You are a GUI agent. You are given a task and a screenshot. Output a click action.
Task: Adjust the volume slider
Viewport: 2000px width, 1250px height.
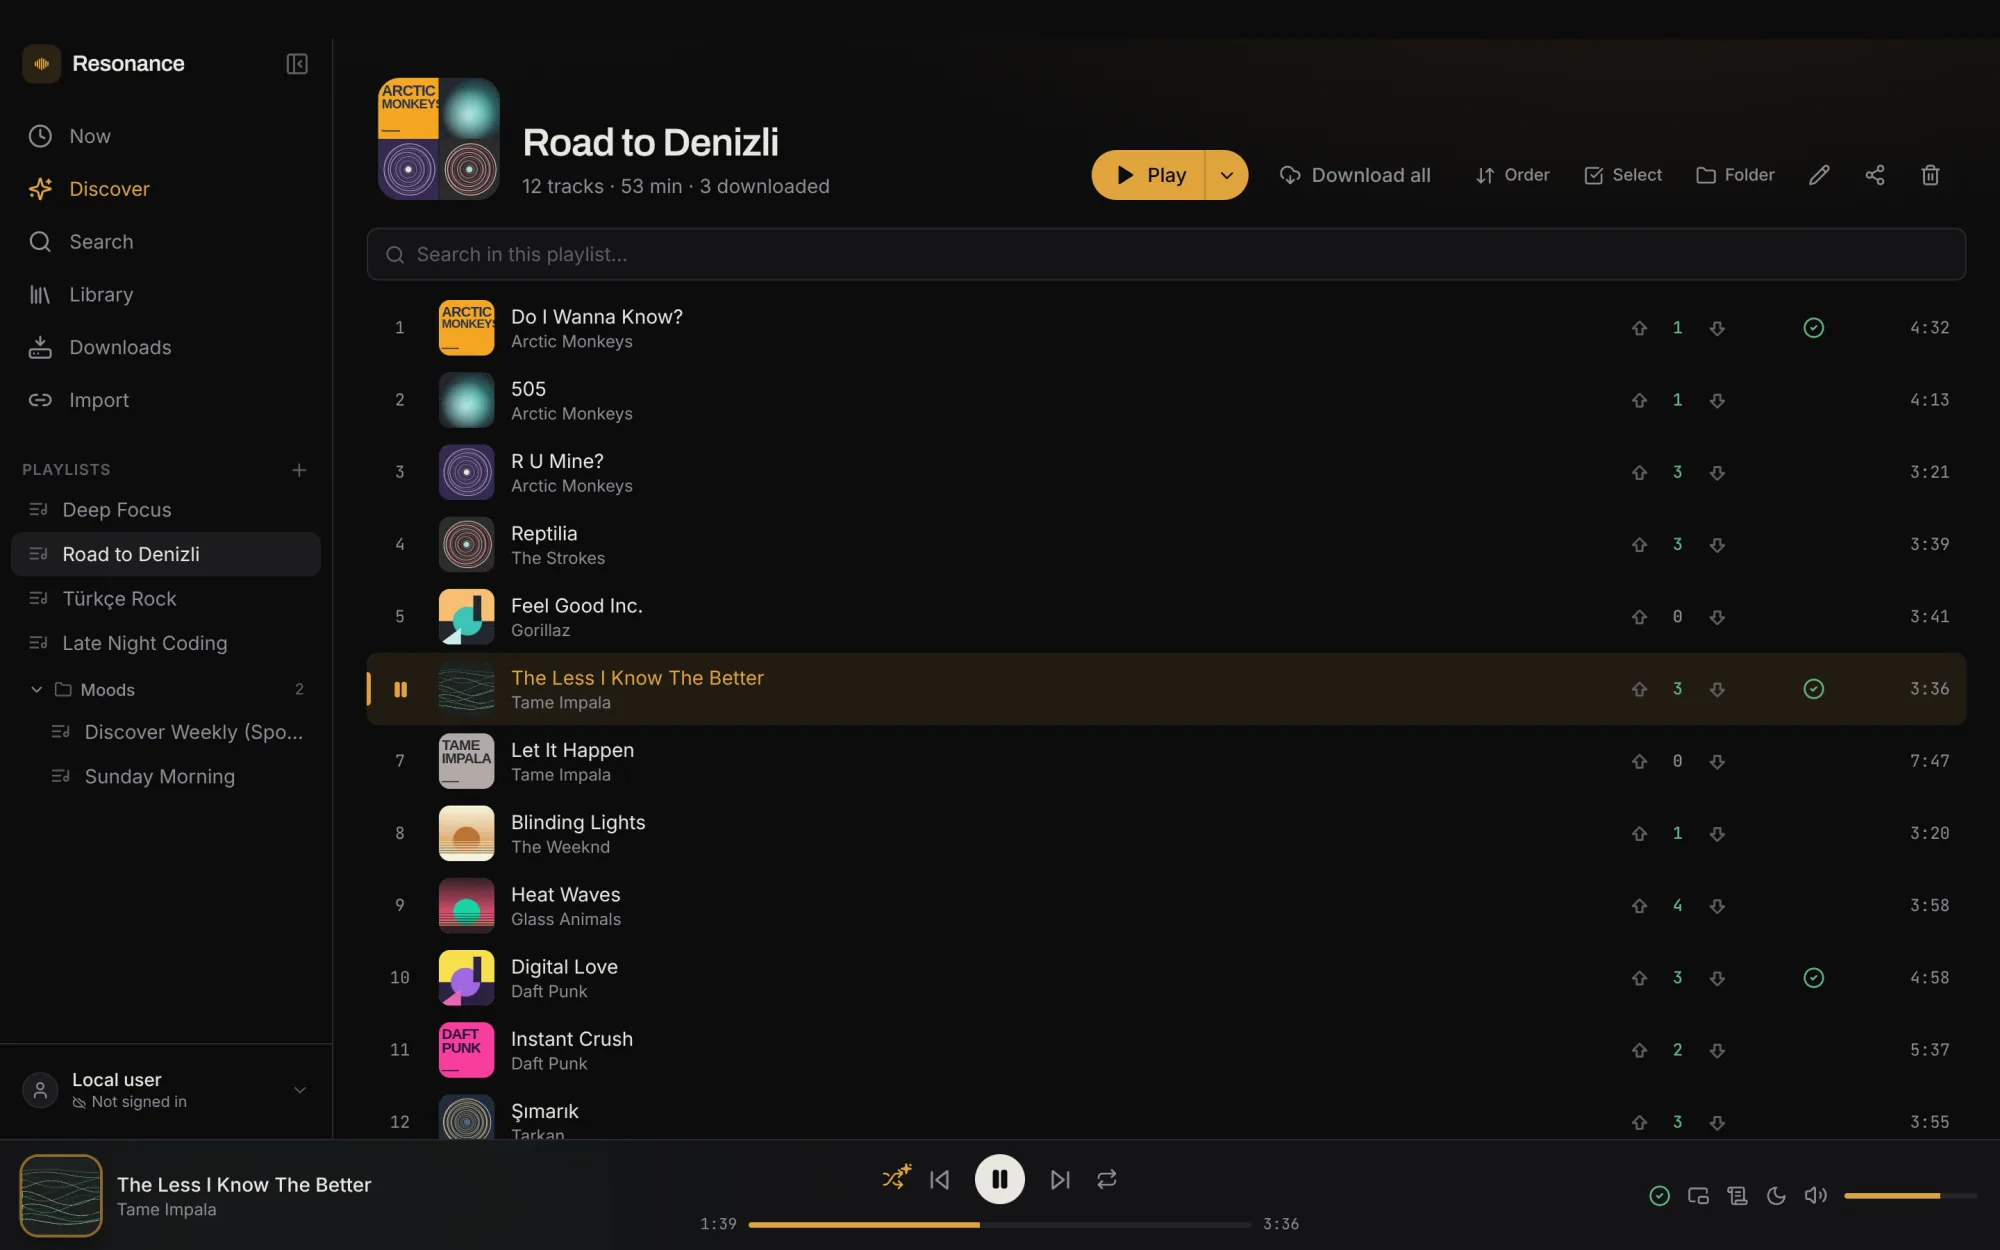[1910, 1196]
